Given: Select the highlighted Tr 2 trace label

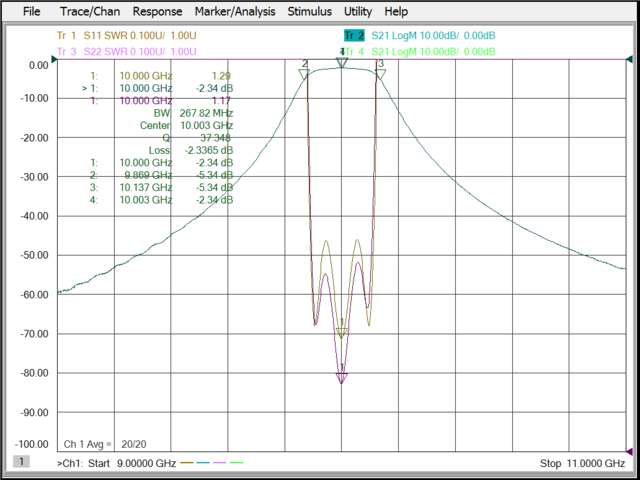Looking at the screenshot, I should click(354, 36).
